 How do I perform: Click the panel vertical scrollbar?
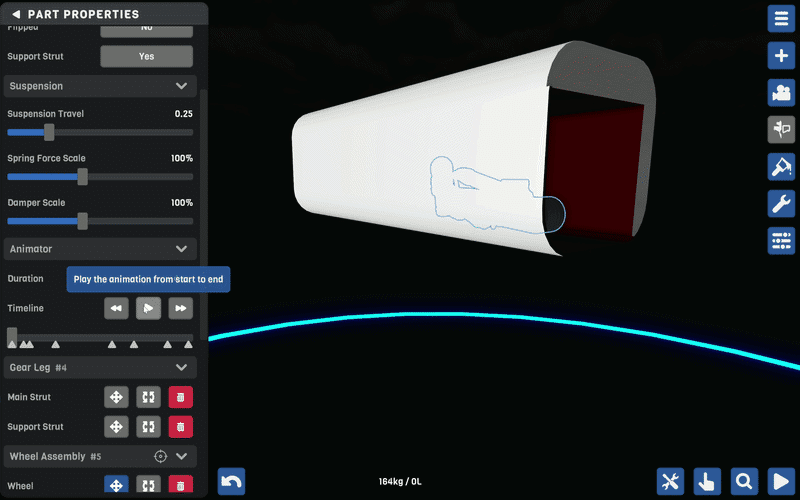[x=204, y=214]
